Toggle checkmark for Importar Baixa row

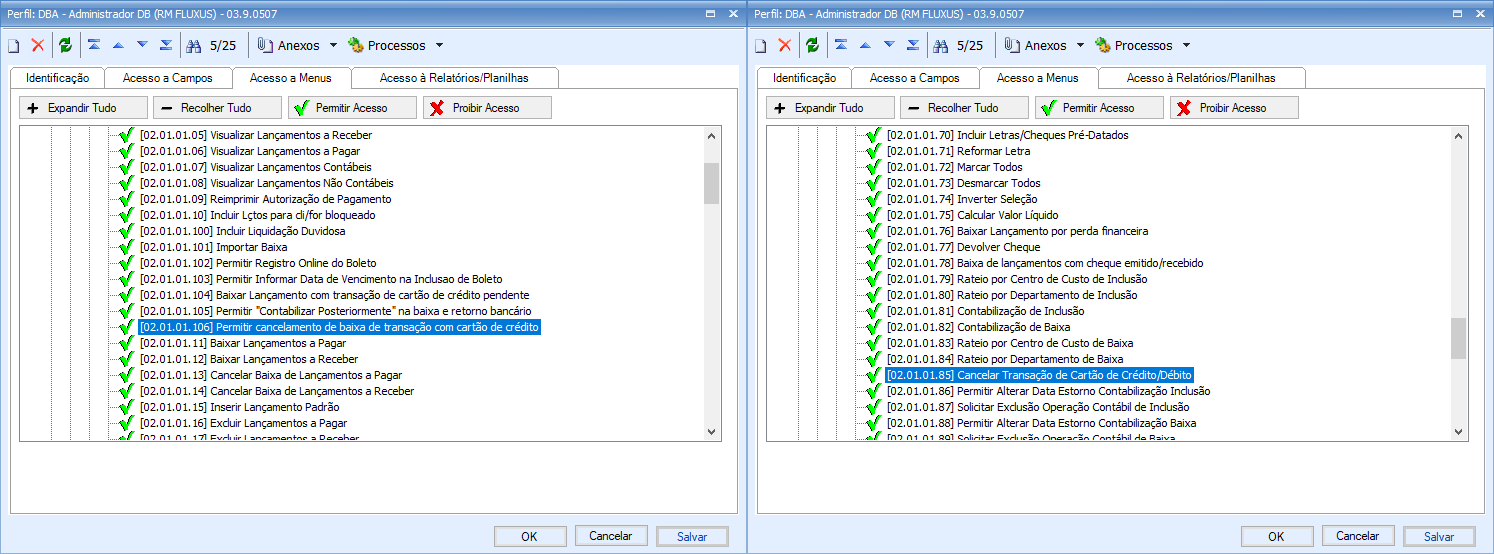click(x=126, y=247)
